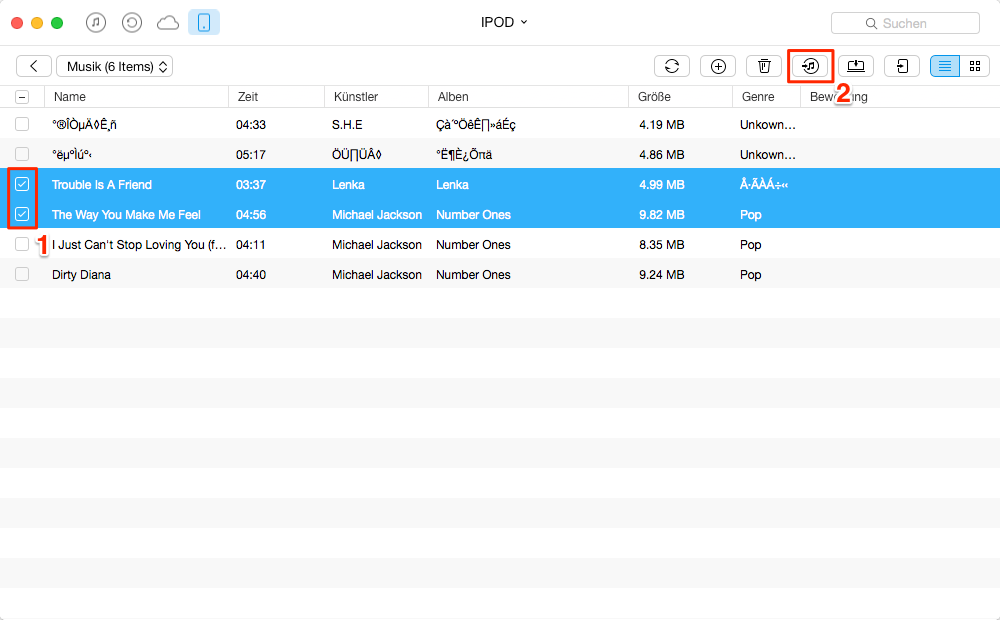This screenshot has height=620, width=1000.
Task: Delete selected songs with trash icon
Action: [x=764, y=66]
